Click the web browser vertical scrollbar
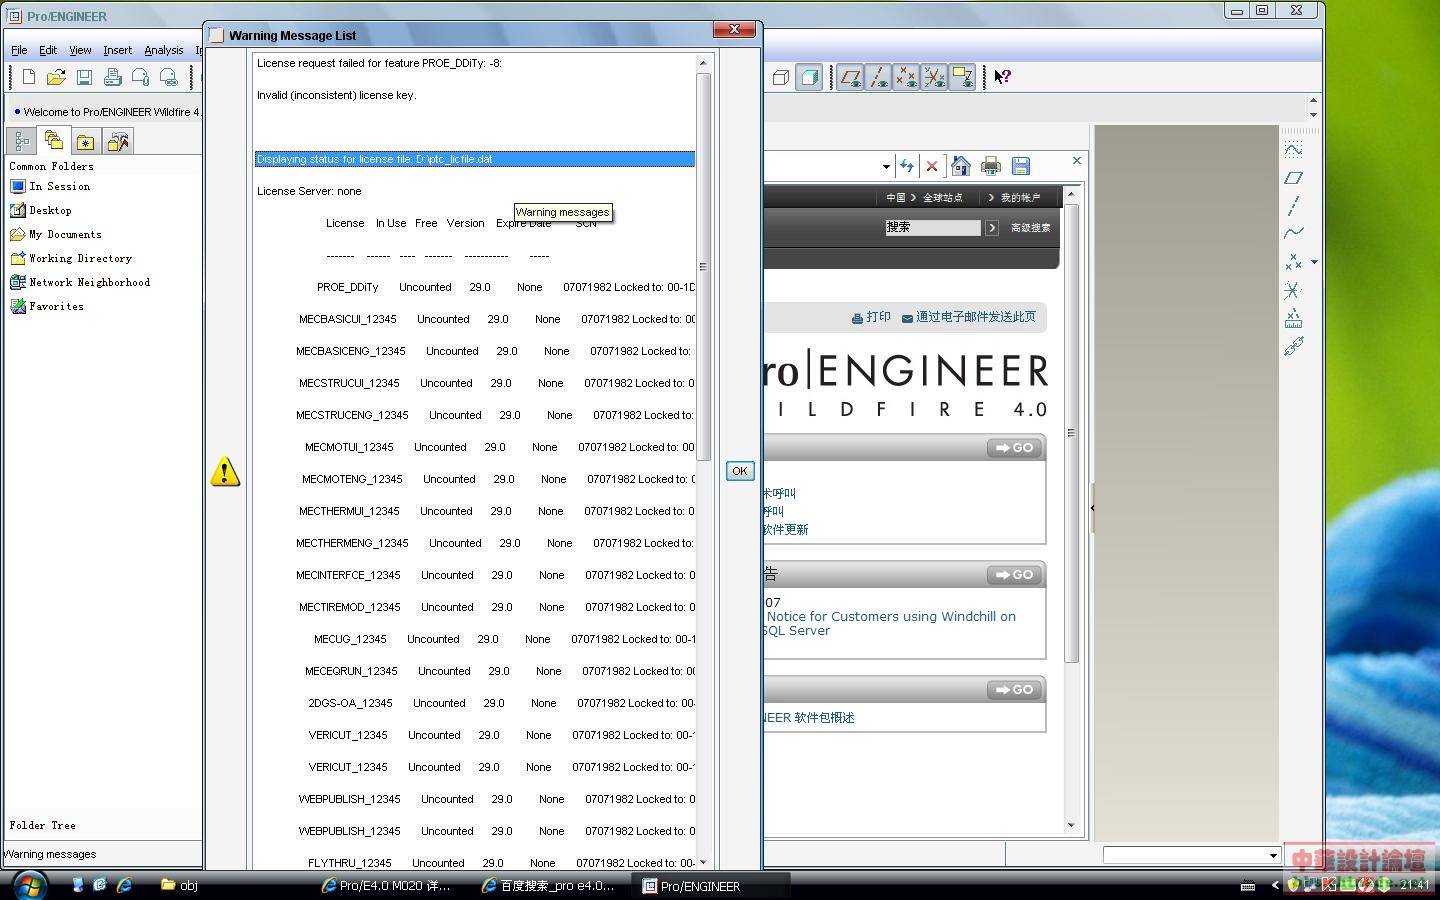The width and height of the screenshot is (1440, 900). coord(1071,434)
